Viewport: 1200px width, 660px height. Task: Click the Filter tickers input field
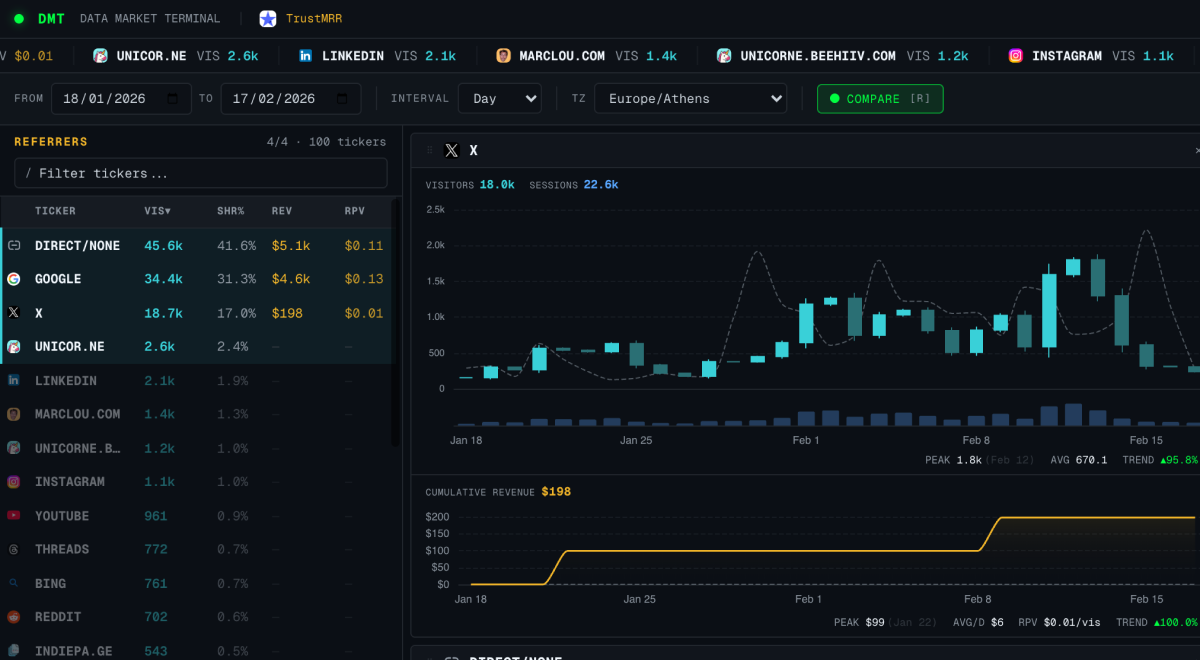coord(200,173)
